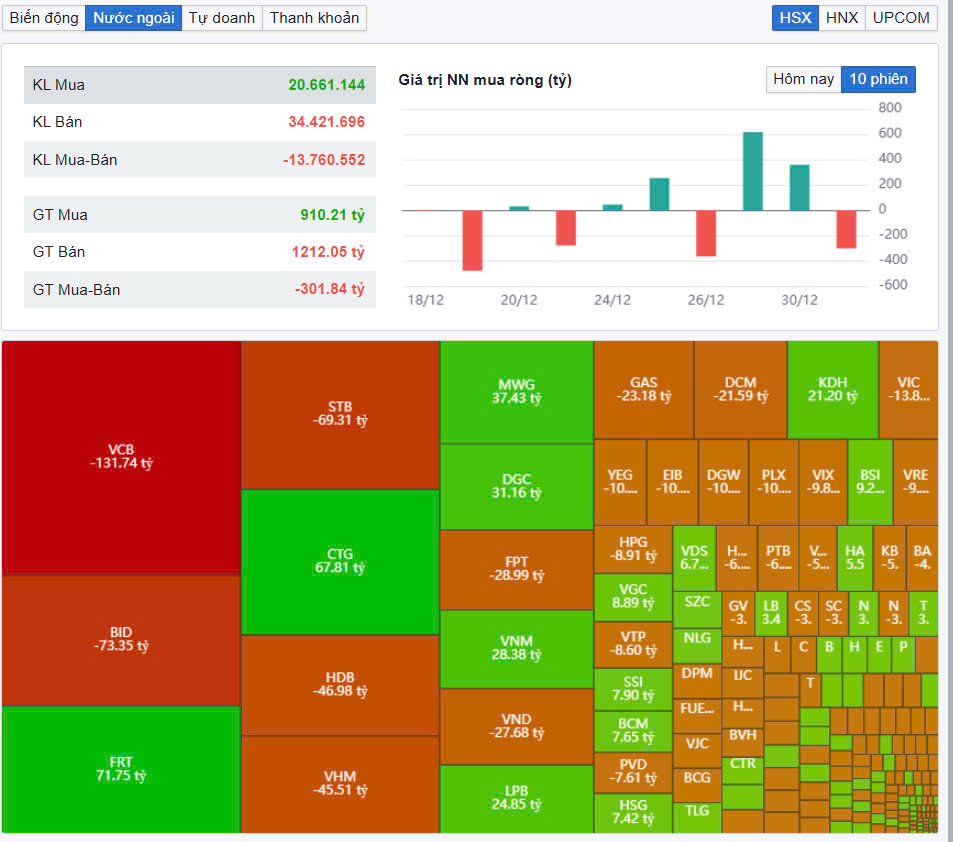
Task: Select the DGW treemap block
Action: [x=723, y=482]
